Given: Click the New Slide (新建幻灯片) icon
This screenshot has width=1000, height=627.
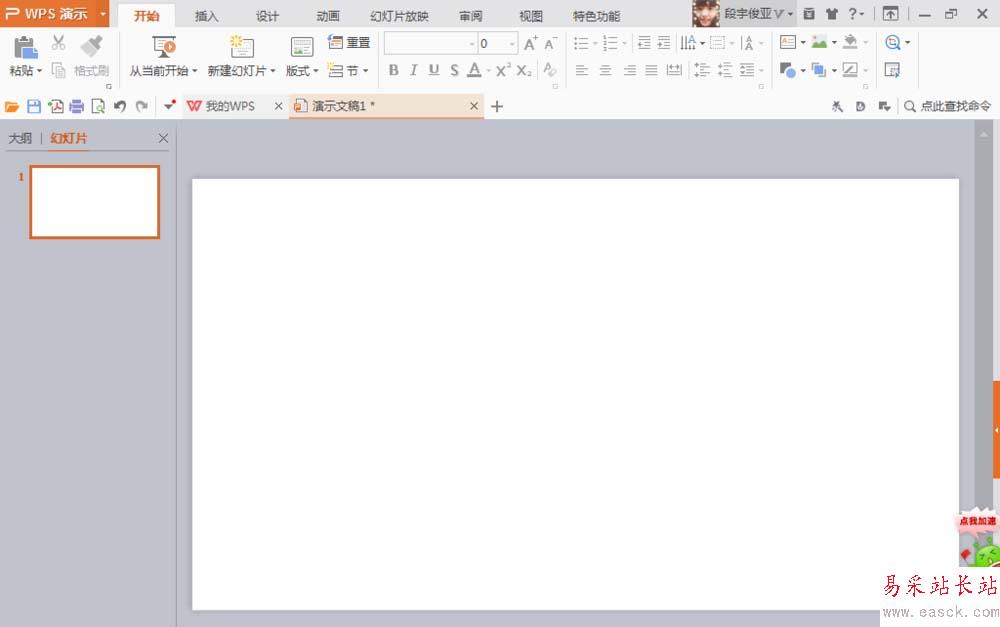Looking at the screenshot, I should tap(241, 46).
